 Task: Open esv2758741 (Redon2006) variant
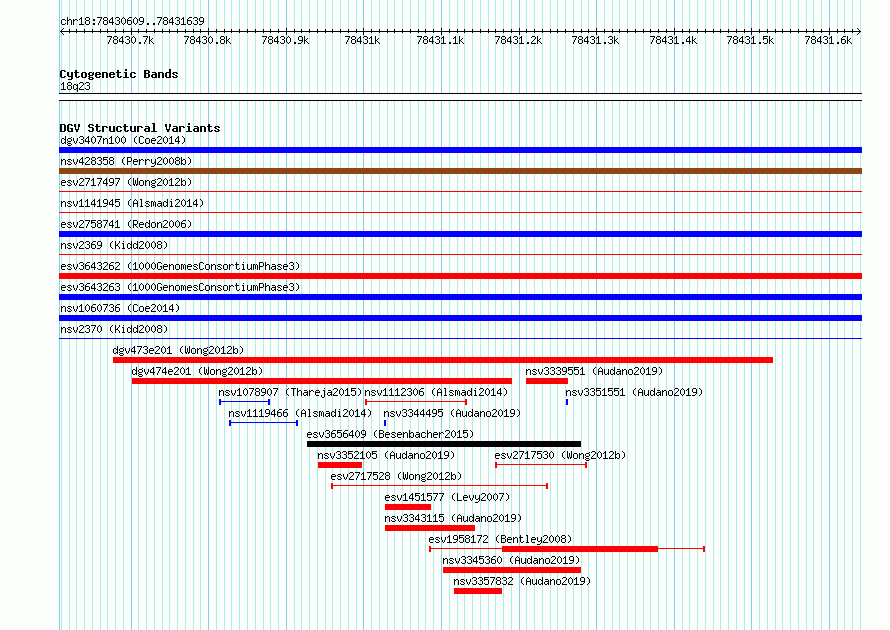[x=126, y=224]
